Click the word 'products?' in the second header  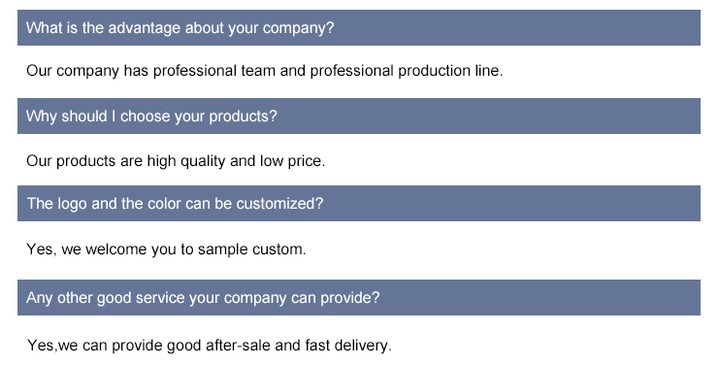pyautogui.click(x=243, y=117)
